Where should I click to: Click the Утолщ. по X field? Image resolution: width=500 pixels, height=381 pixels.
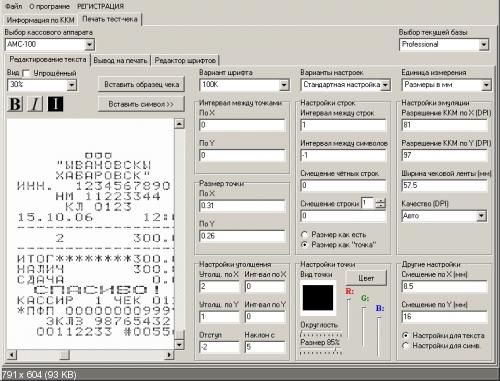pyautogui.click(x=219, y=286)
